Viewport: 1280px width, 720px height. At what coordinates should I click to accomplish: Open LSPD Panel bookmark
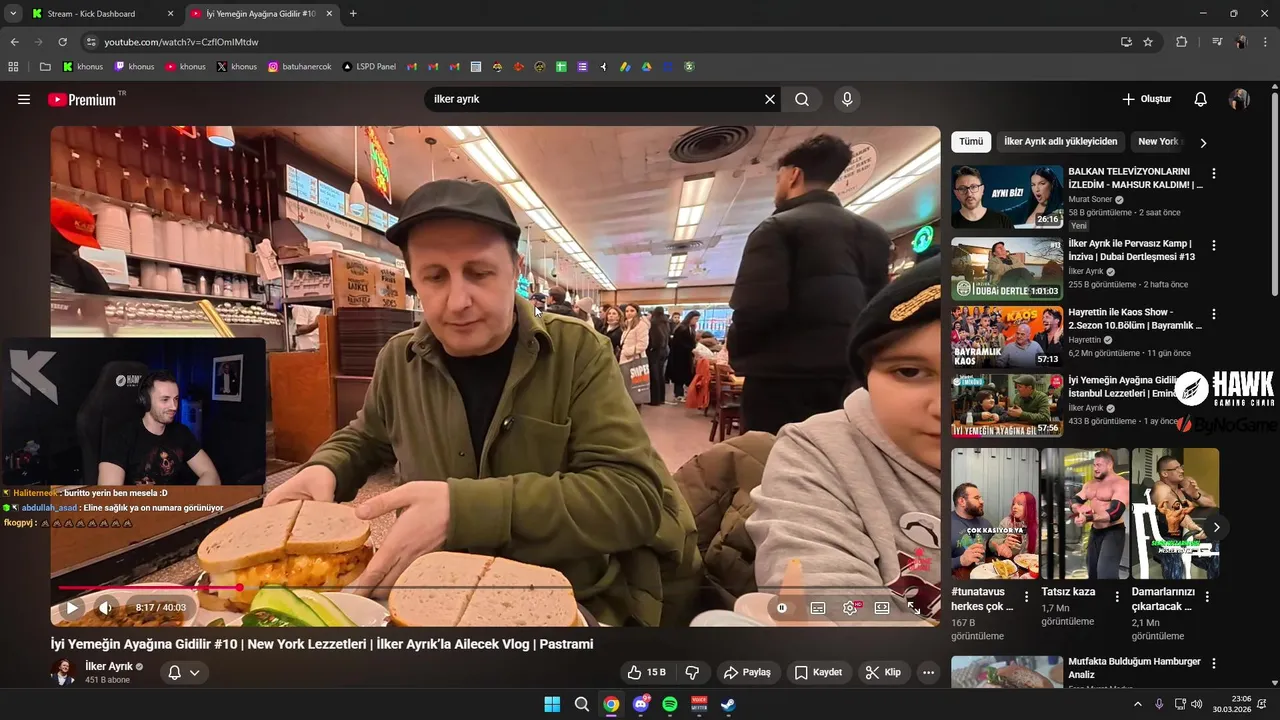[369, 67]
